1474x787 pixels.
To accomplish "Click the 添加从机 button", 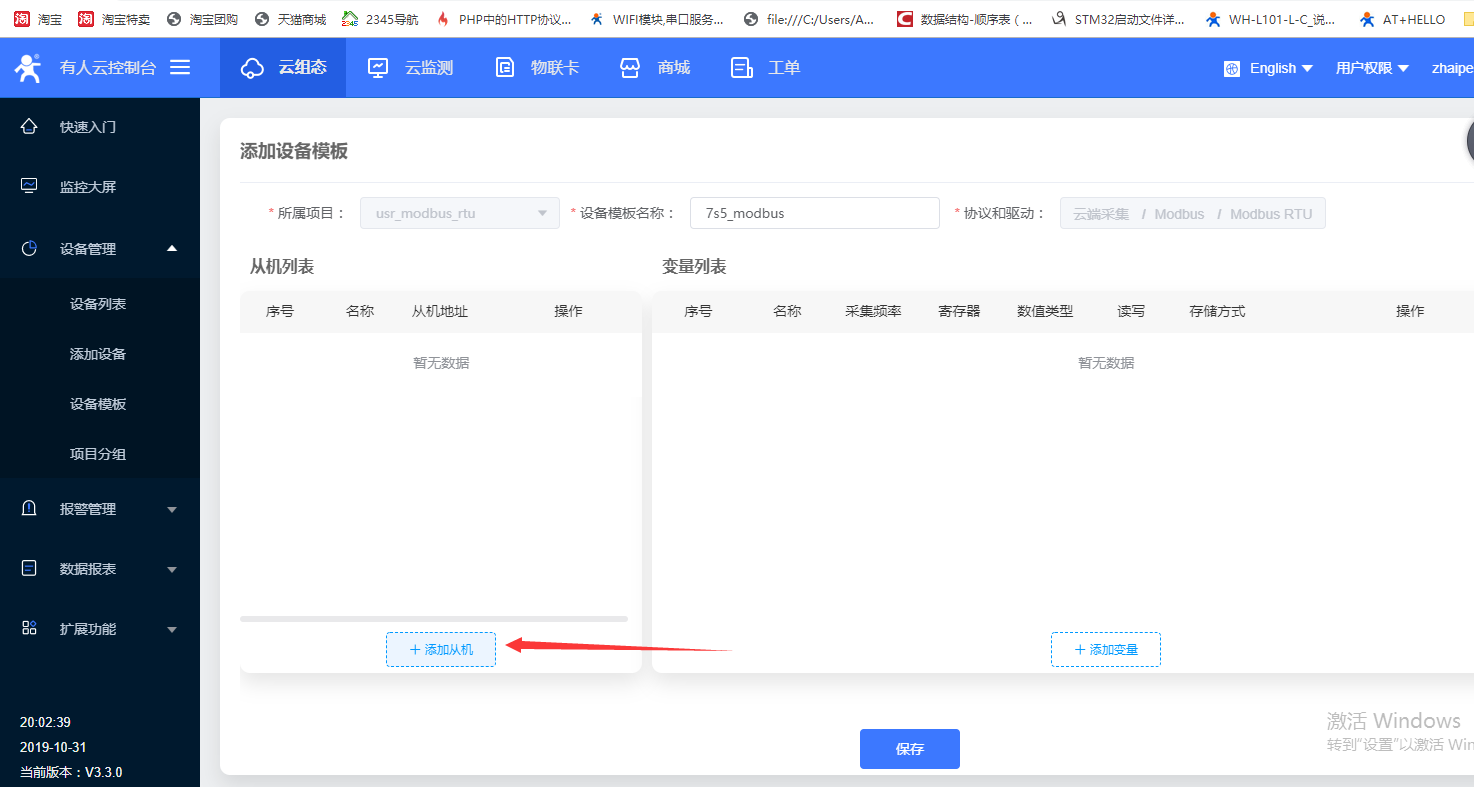I will 441,649.
